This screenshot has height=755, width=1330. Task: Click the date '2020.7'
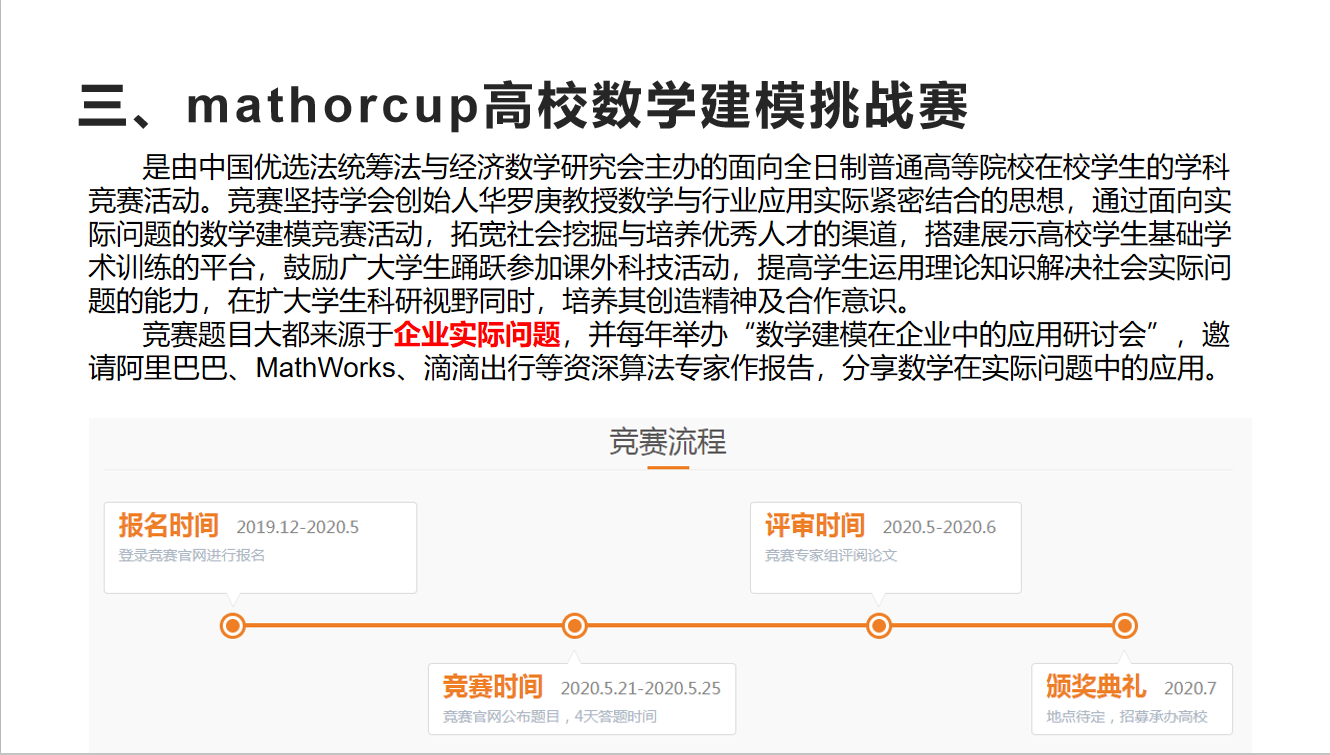coord(1190,688)
